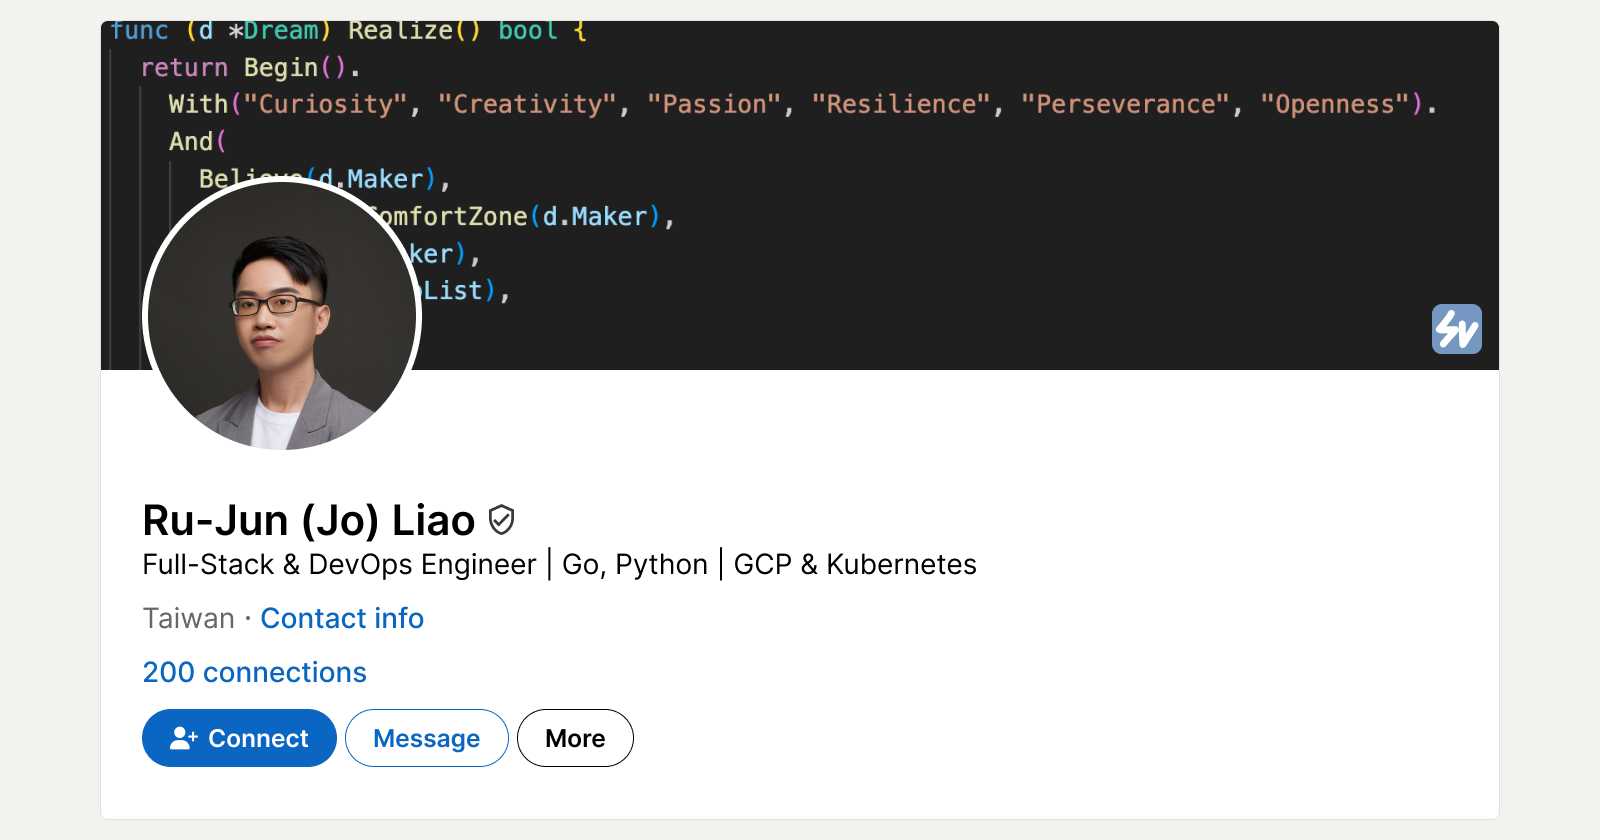Open the More actions menu

click(x=575, y=738)
